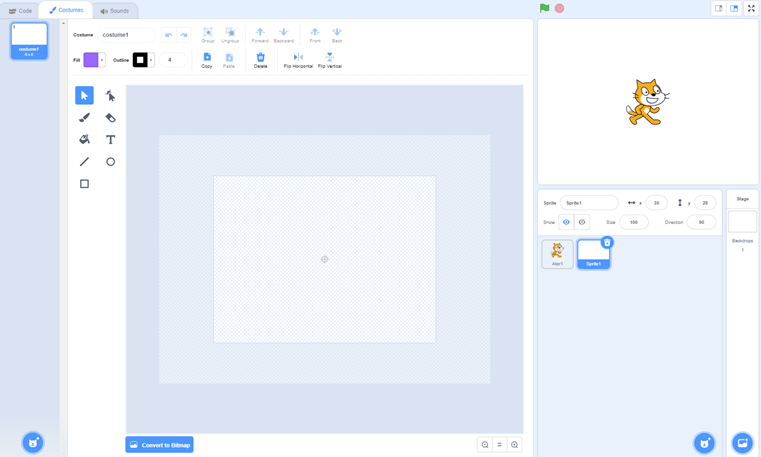This screenshot has height=457, width=761.
Task: Edit the sprite Direction field
Action: 702,222
